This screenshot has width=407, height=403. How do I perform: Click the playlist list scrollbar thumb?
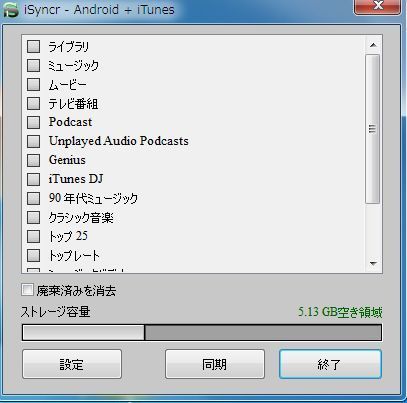click(372, 129)
